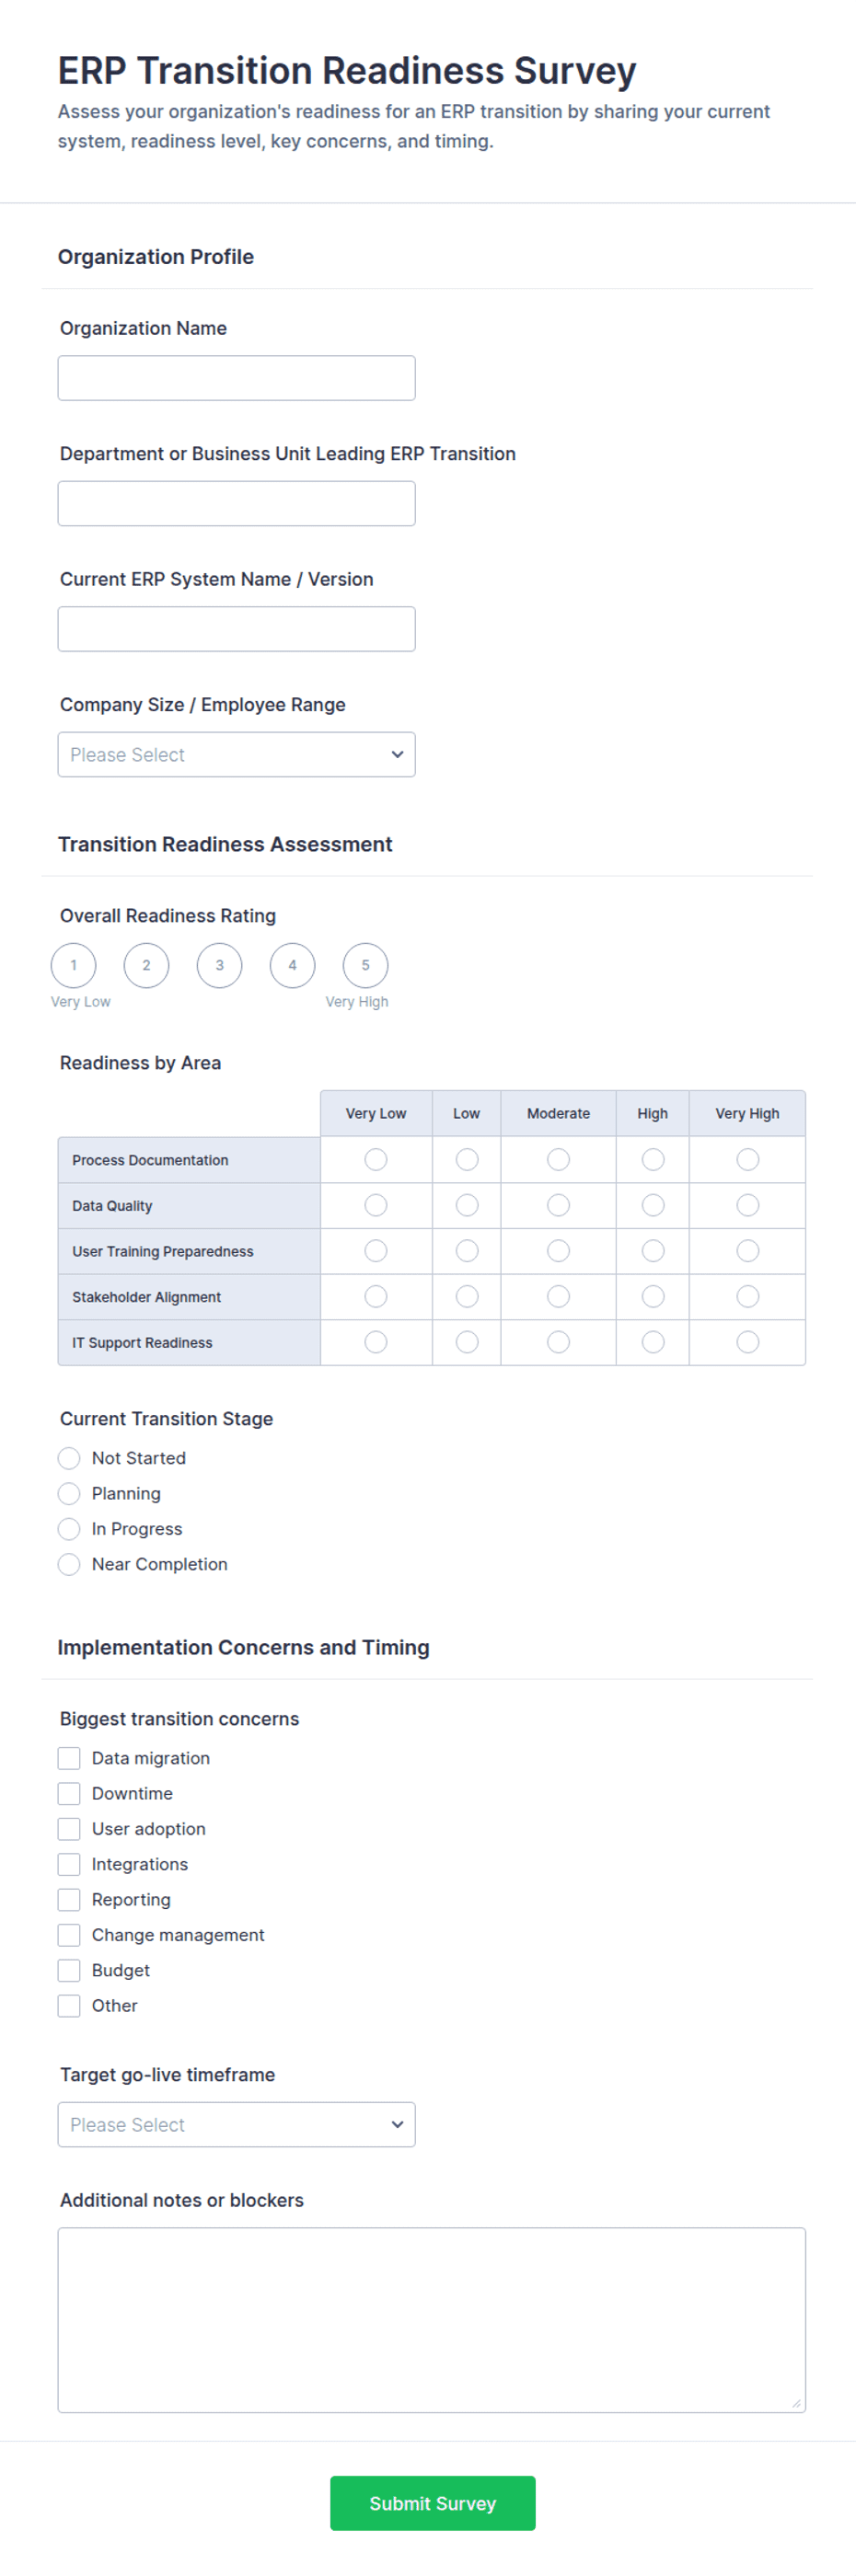Viewport: 856px width, 2576px height.
Task: Check the Budget concern box
Action: pyautogui.click(x=69, y=1970)
